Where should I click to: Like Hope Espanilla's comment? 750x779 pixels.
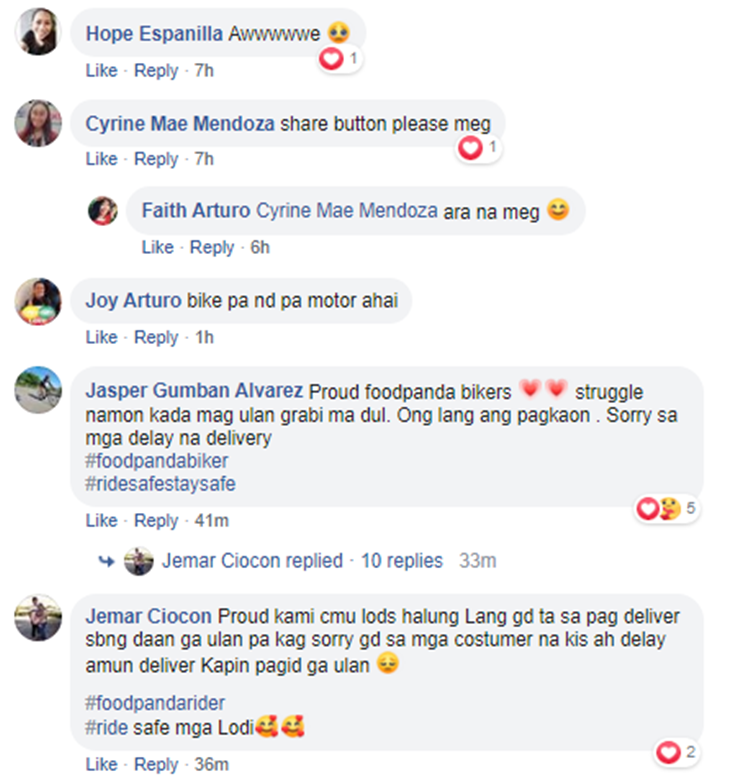click(x=101, y=71)
